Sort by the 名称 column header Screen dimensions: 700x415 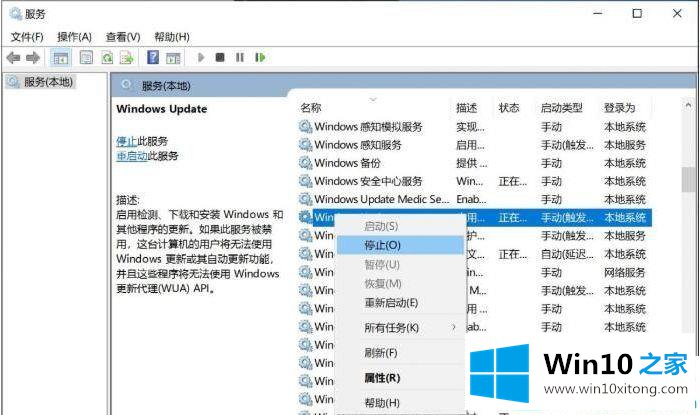point(311,108)
